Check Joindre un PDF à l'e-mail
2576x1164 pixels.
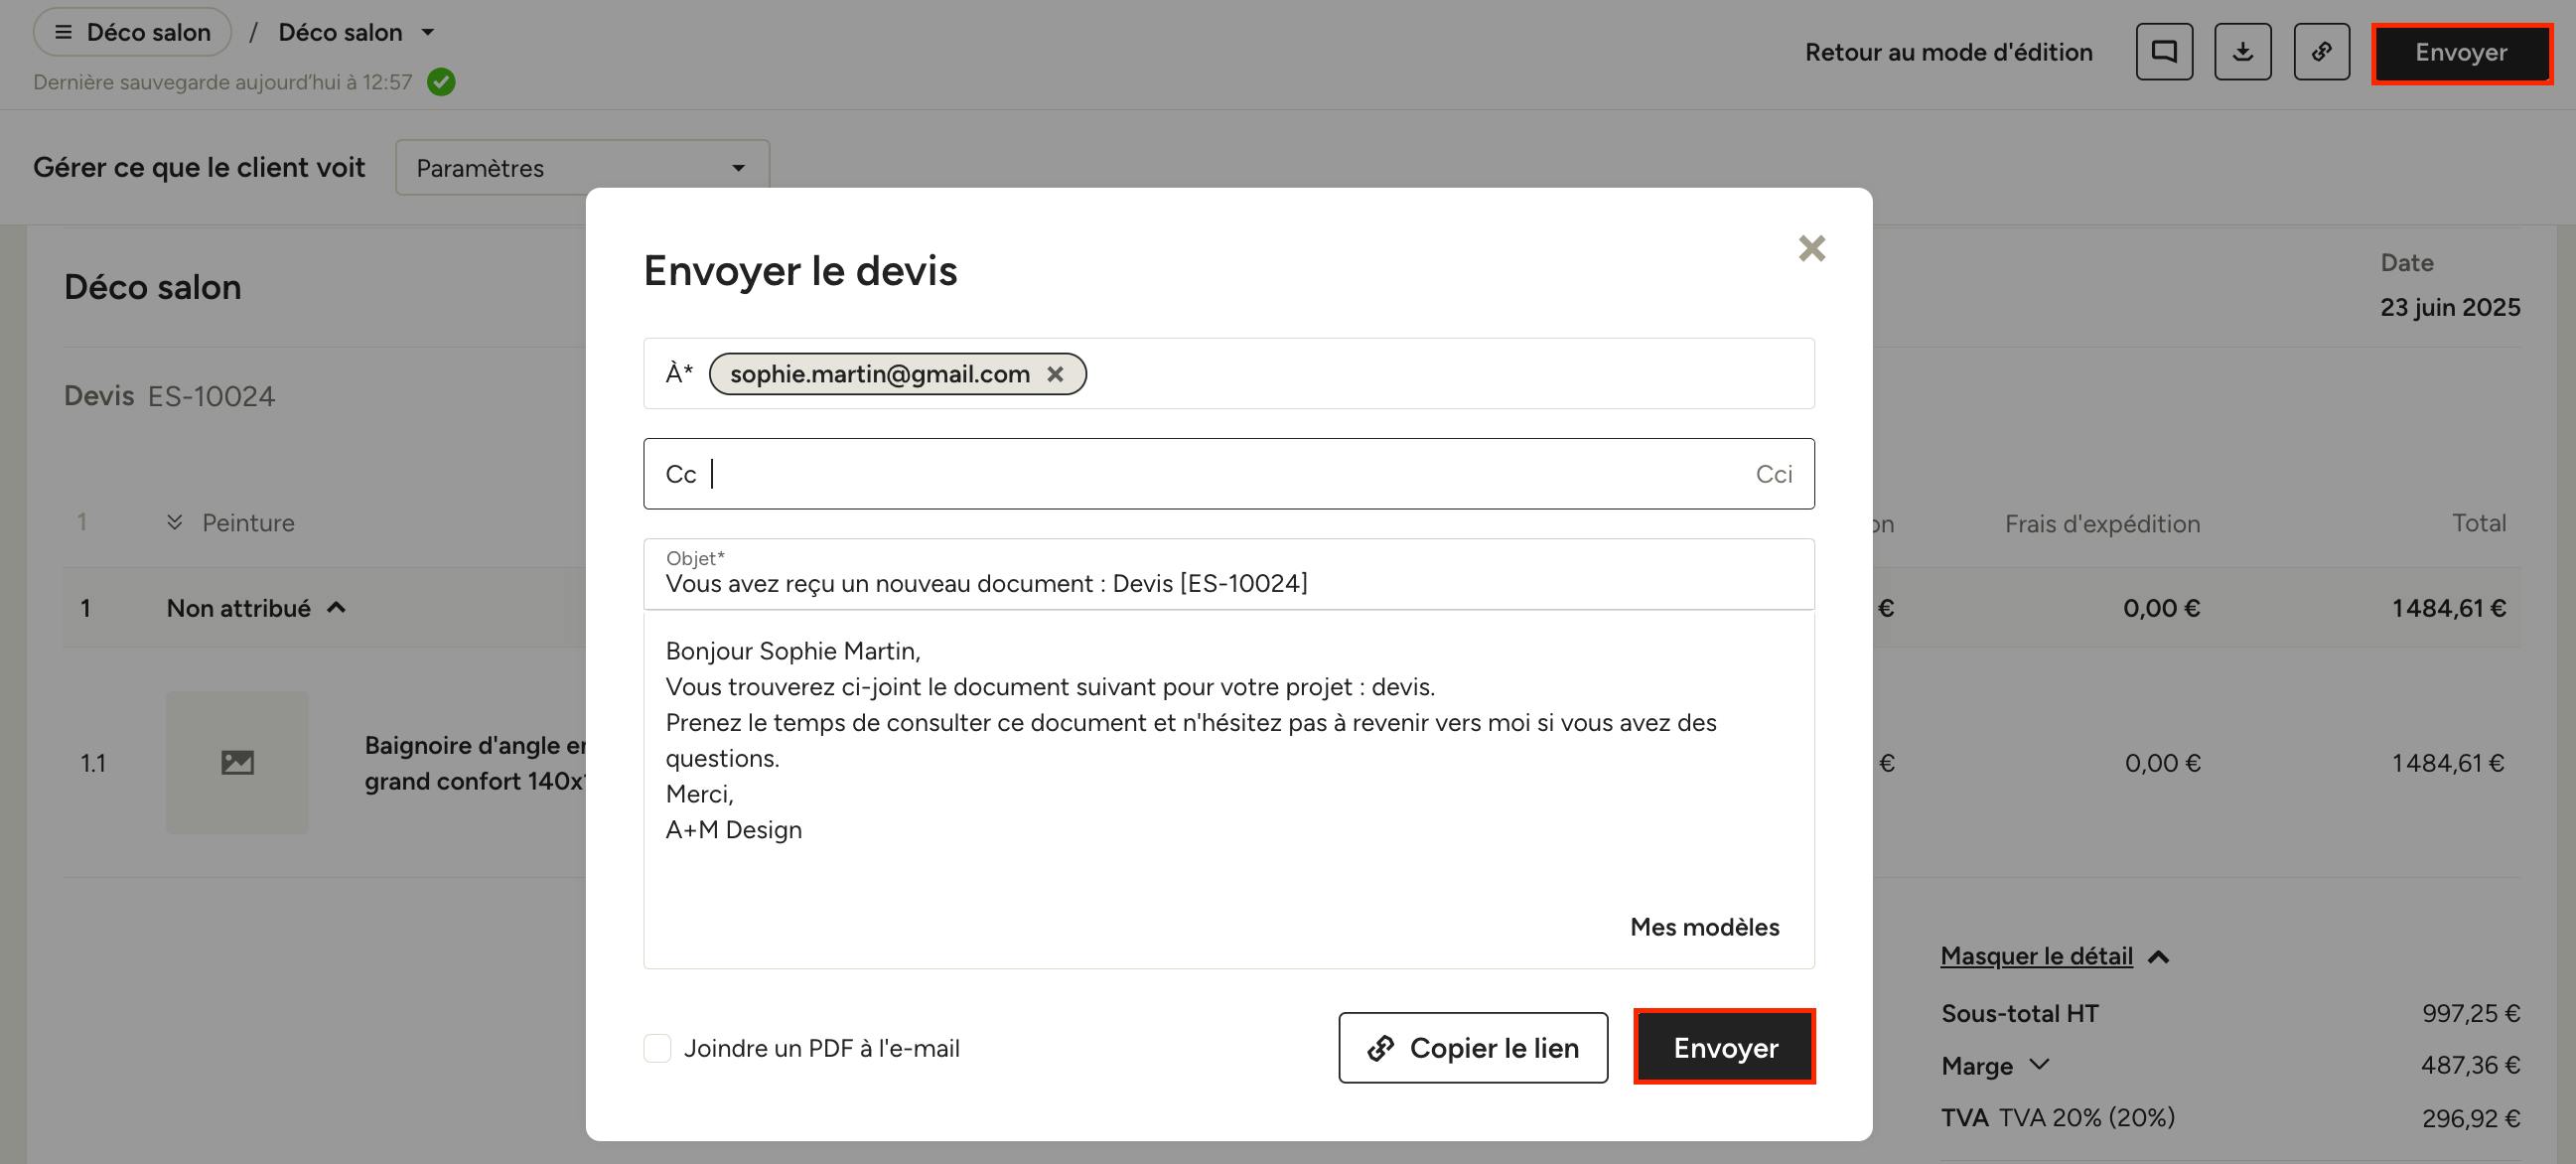pos(657,1048)
